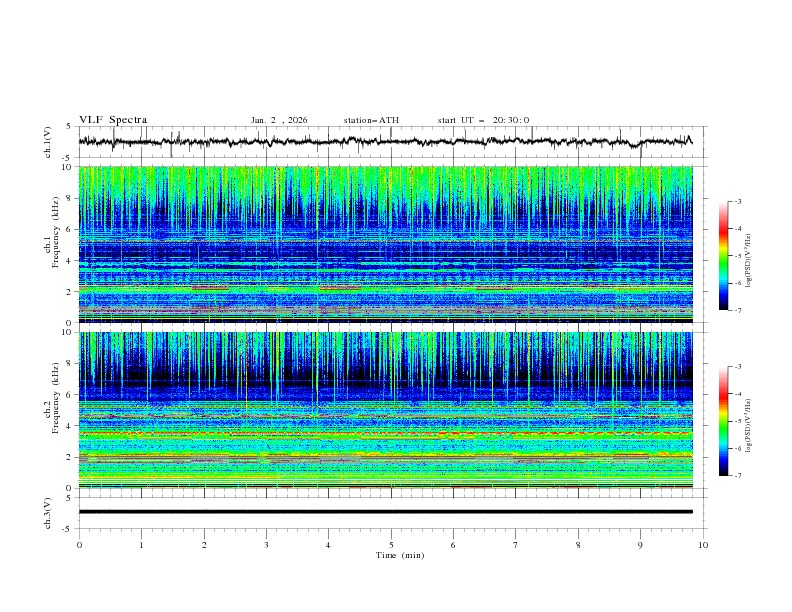The image size is (792, 612).
Task: Click the ch.1(V) waveform trace panel
Action: (392, 142)
